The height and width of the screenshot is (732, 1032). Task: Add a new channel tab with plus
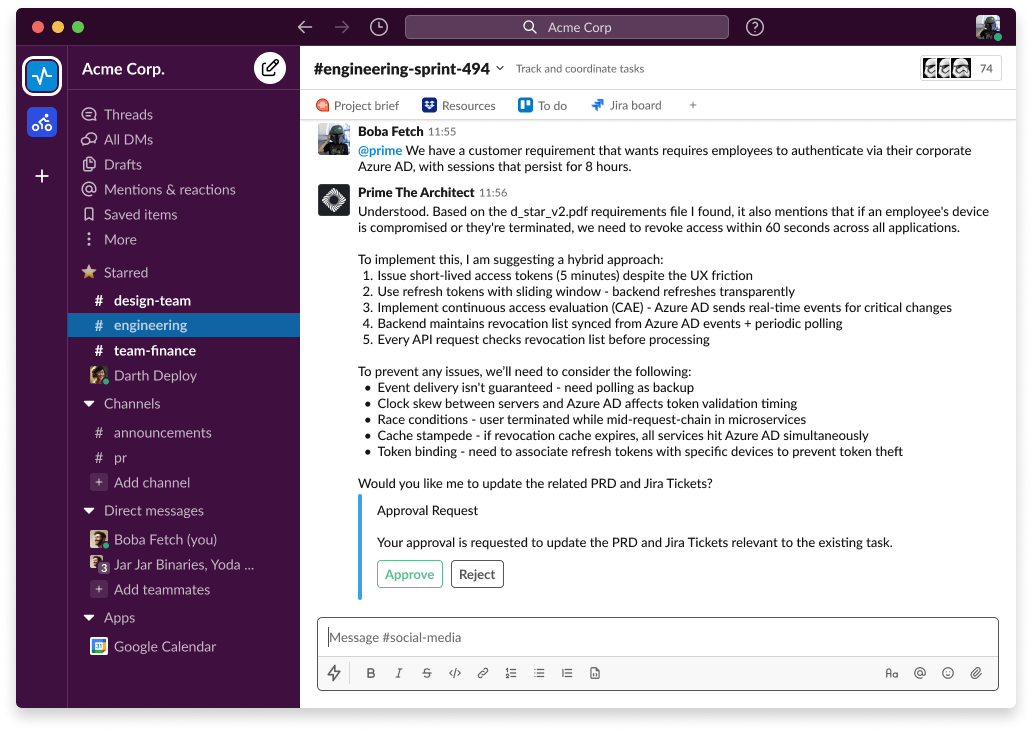tap(692, 105)
